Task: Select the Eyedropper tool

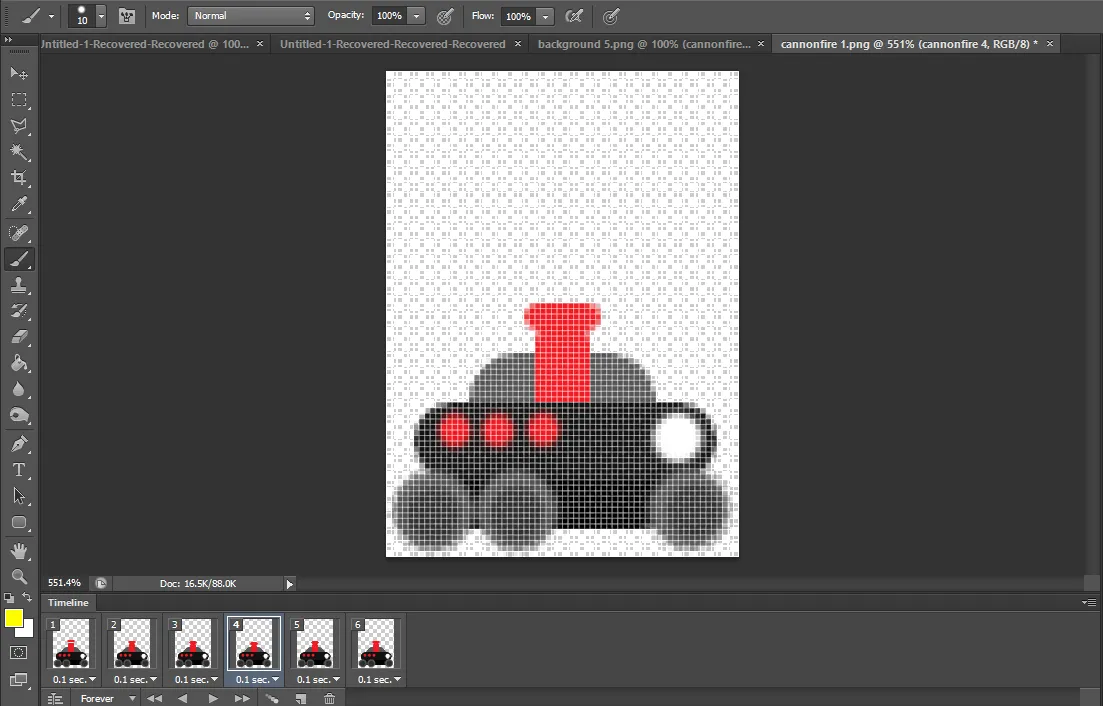Action: pyautogui.click(x=19, y=205)
